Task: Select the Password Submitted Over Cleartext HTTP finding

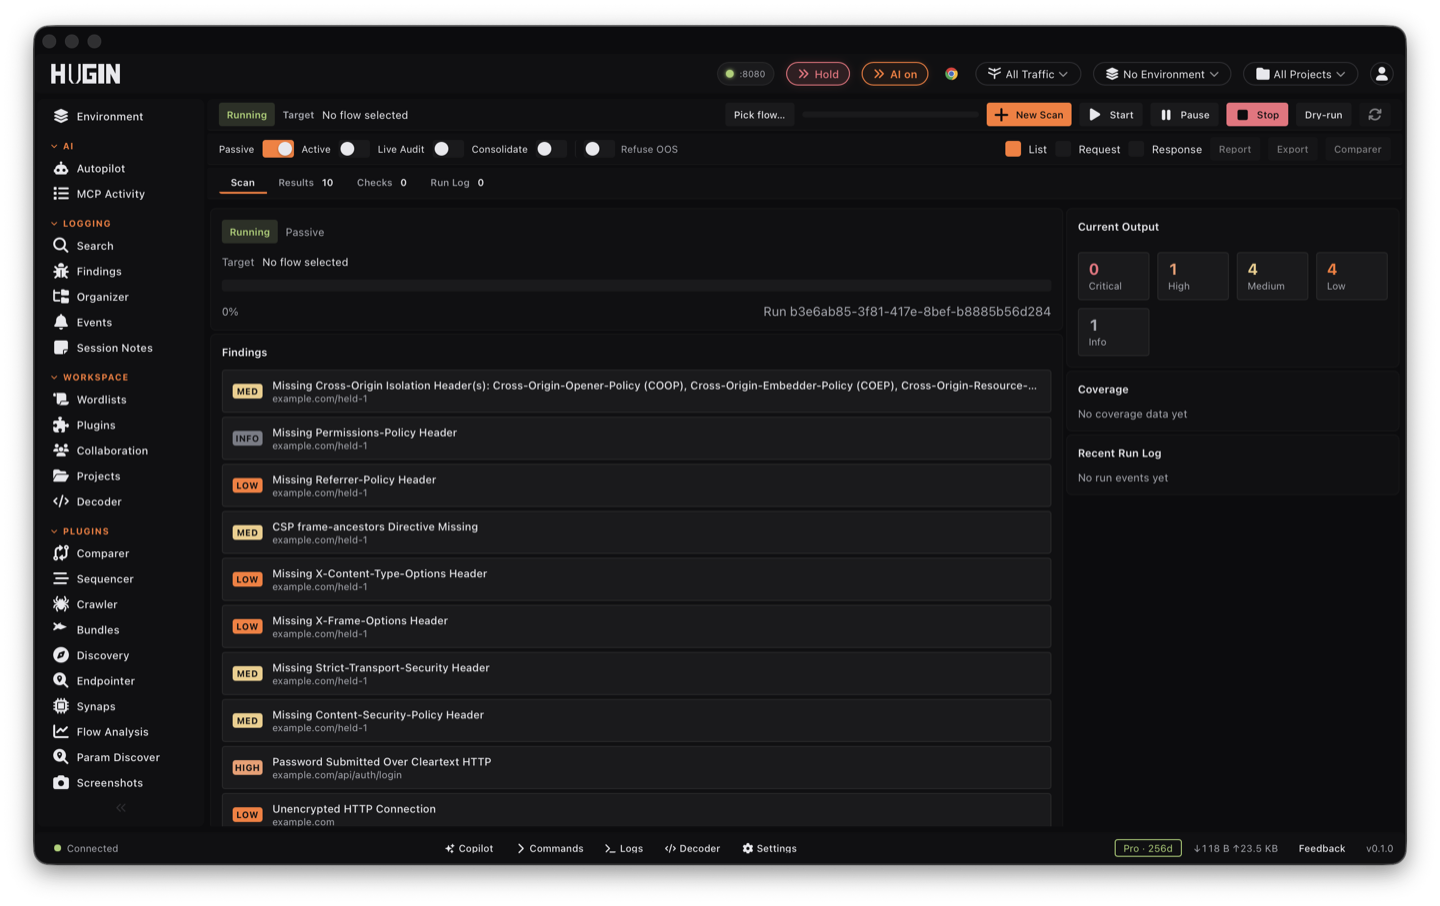Action: click(636, 767)
